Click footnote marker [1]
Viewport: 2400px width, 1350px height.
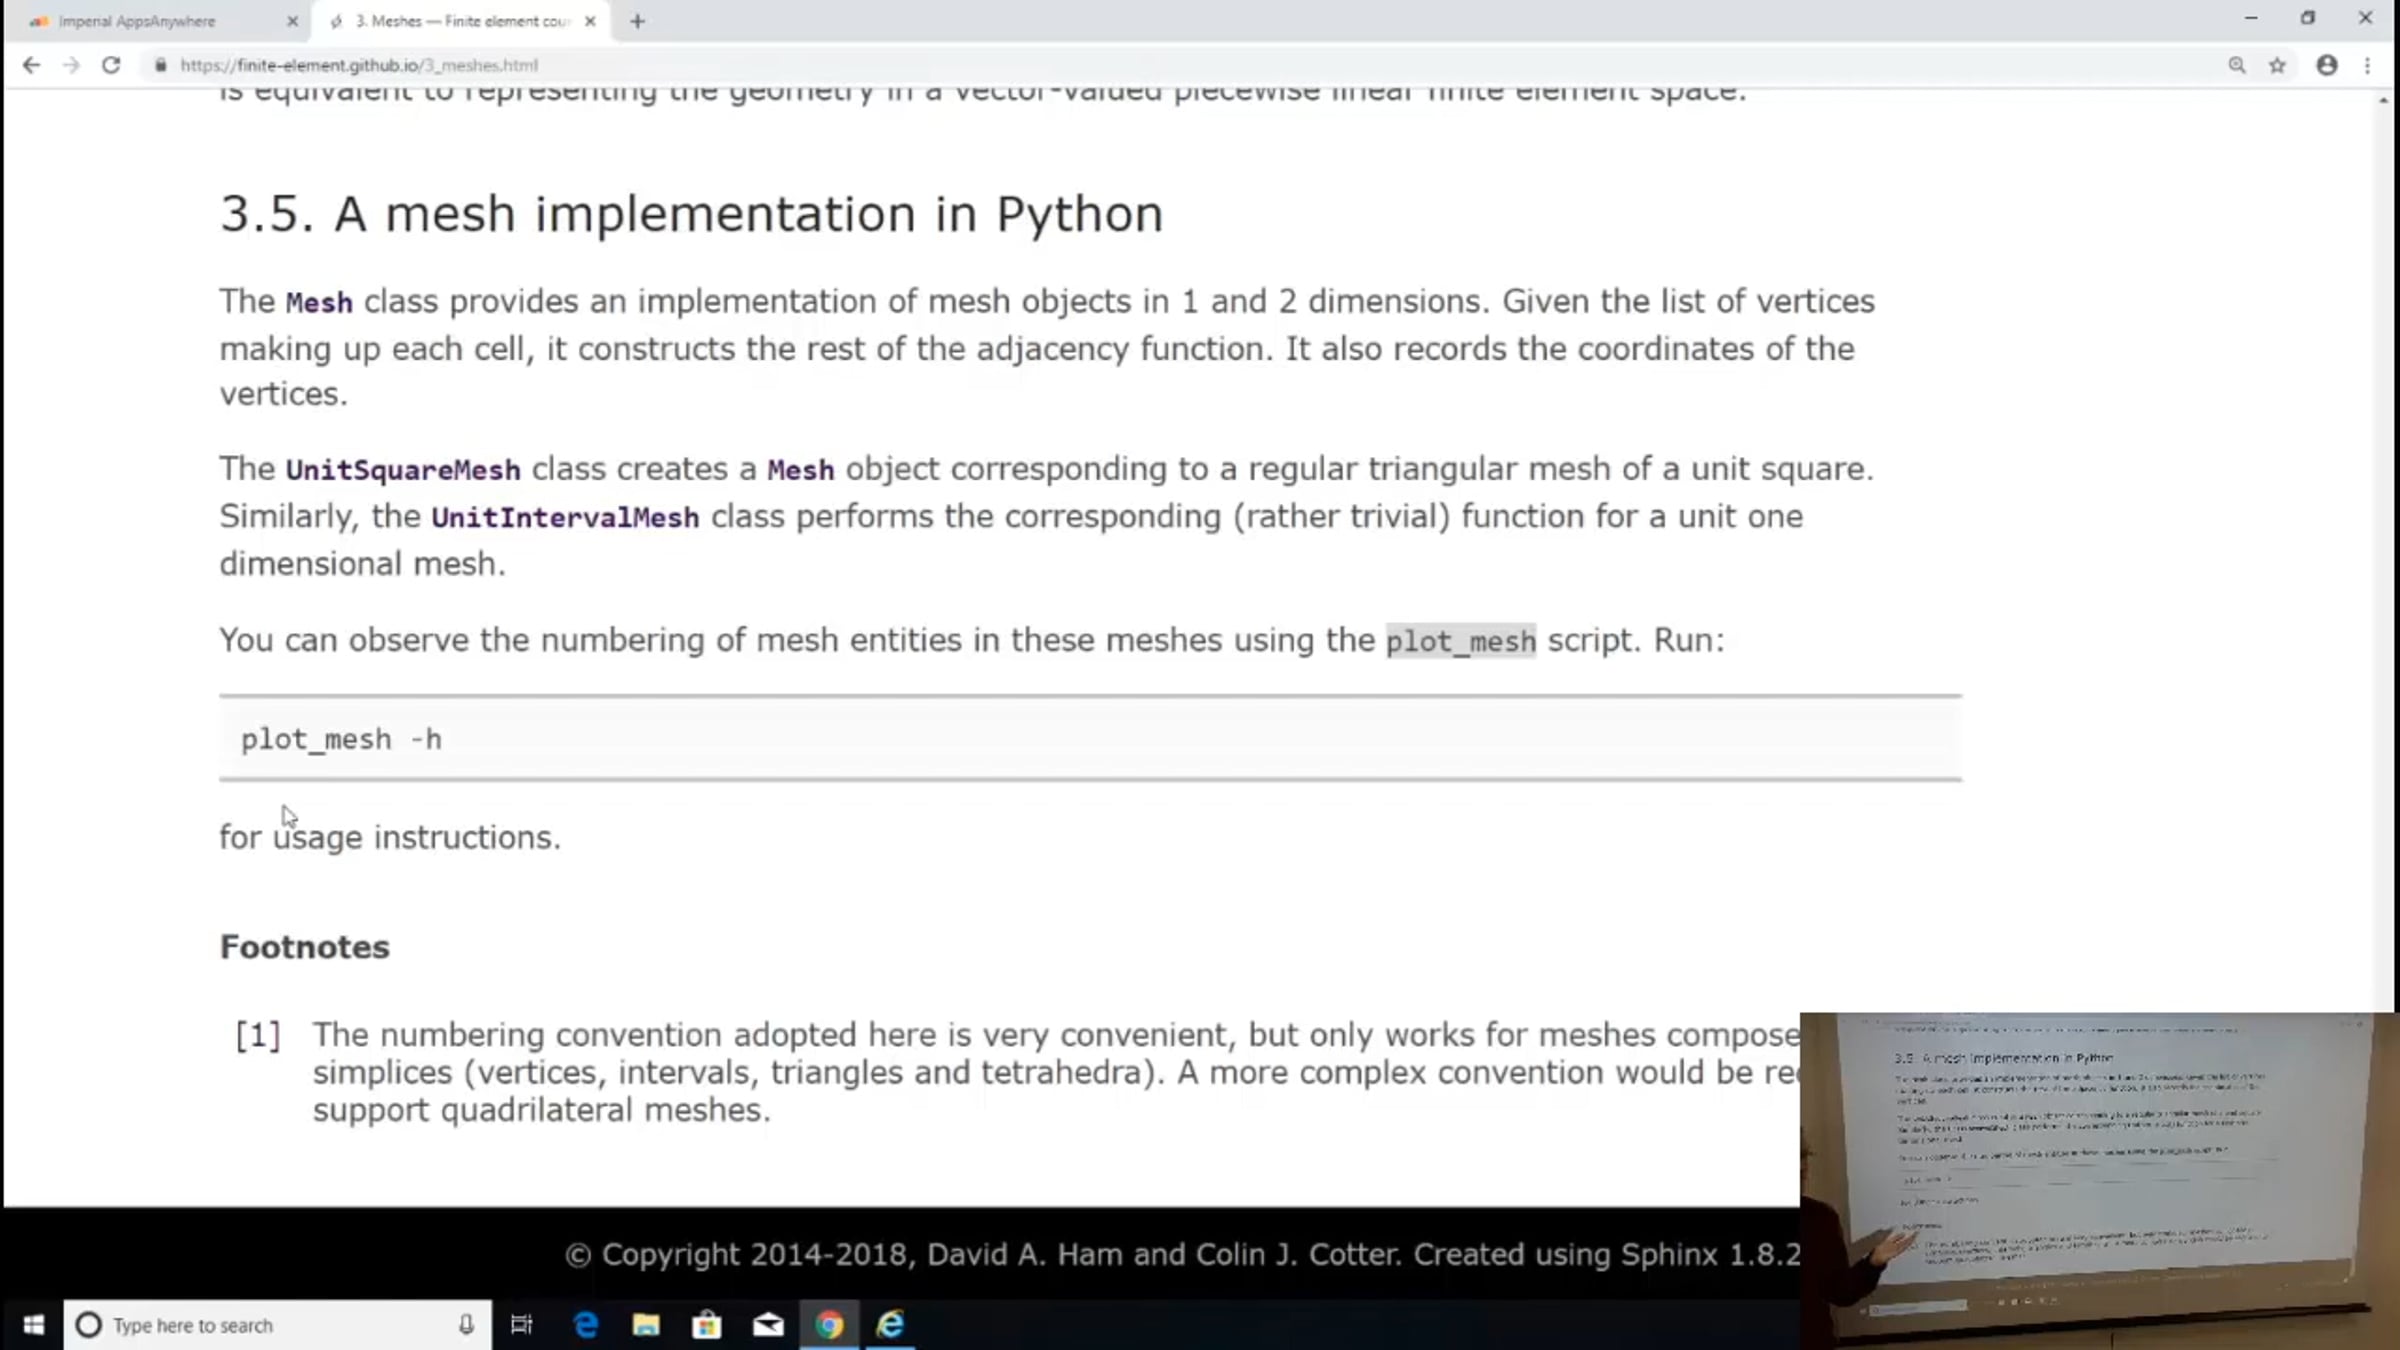pos(258,1035)
